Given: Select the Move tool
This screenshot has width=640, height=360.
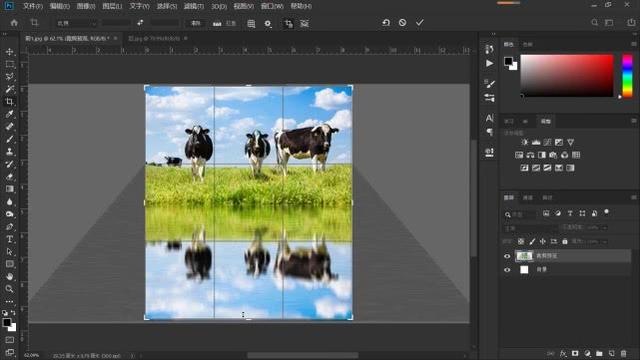Looking at the screenshot, I should (9, 52).
